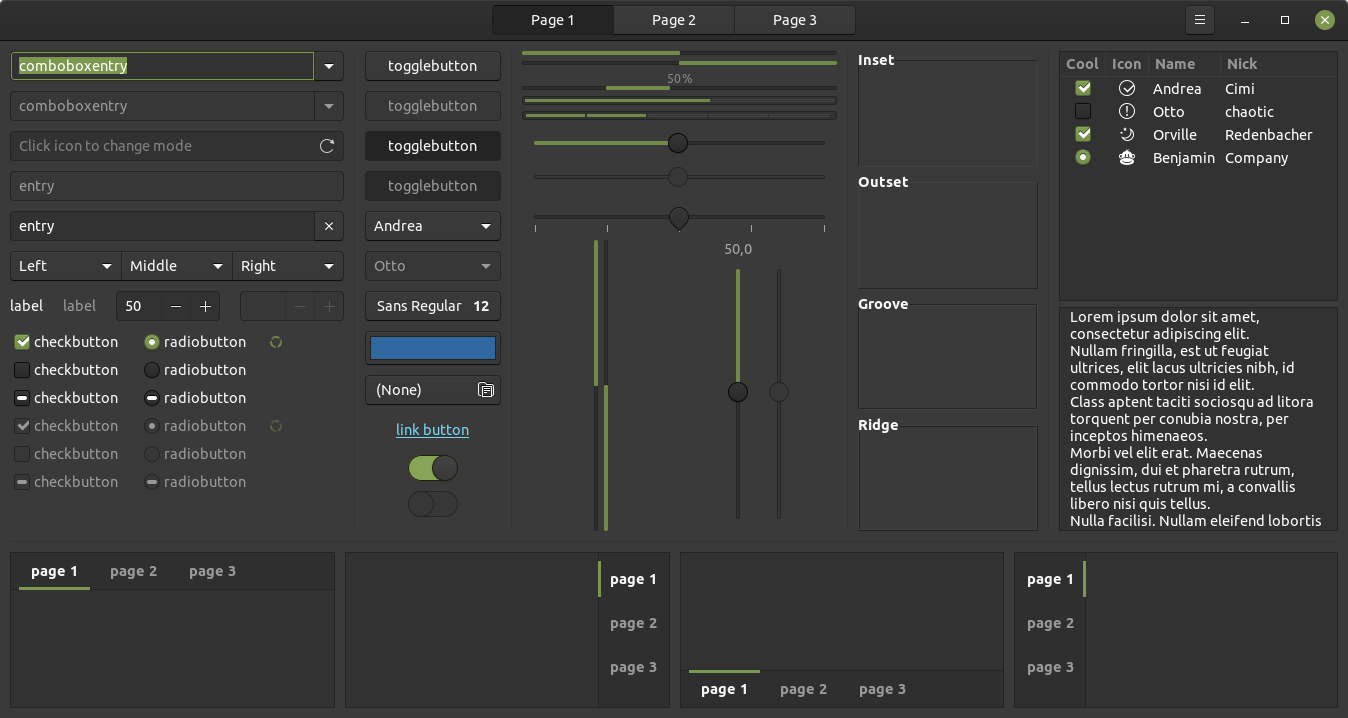Screen dimensions: 1348x718
Task: Switch to Page 1 in the header
Action: (553, 20)
